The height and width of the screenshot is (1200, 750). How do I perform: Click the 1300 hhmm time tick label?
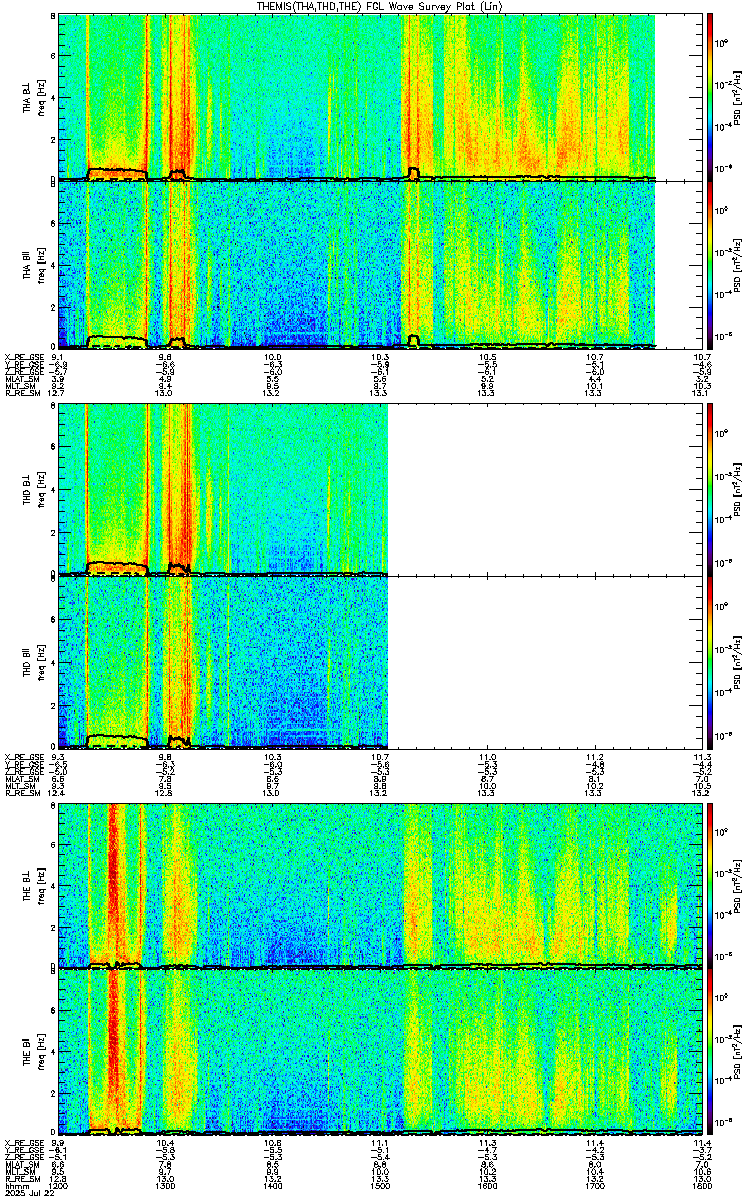pos(165,1187)
